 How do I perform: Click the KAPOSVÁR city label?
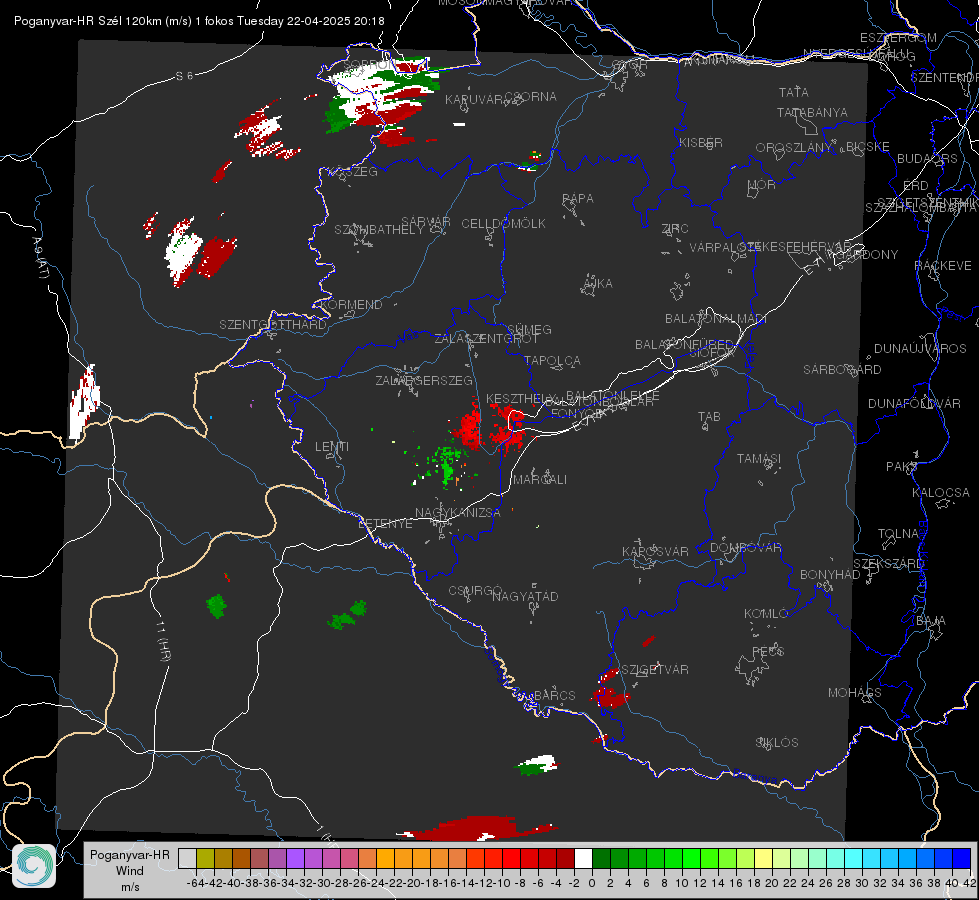(x=655, y=551)
